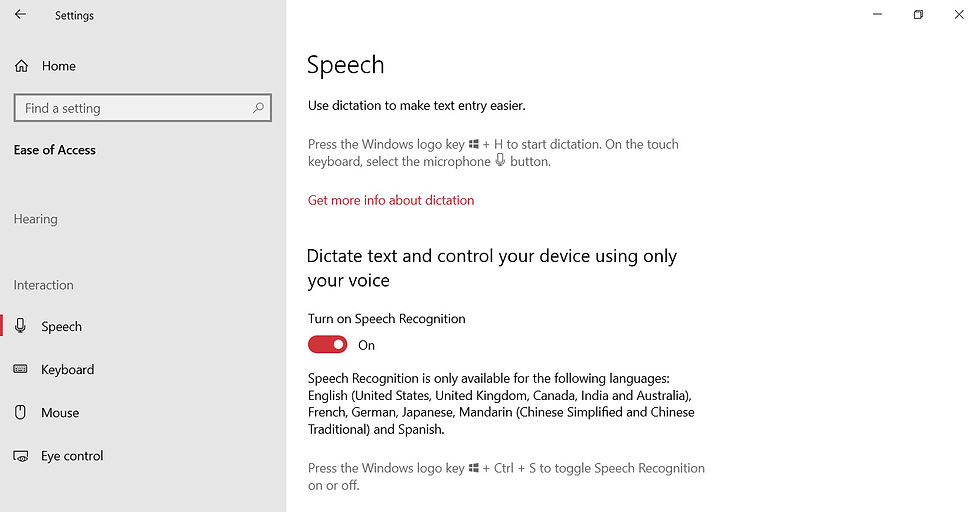The image size is (980, 512).
Task: Click the Mouse sidebar icon
Action: pos(21,412)
